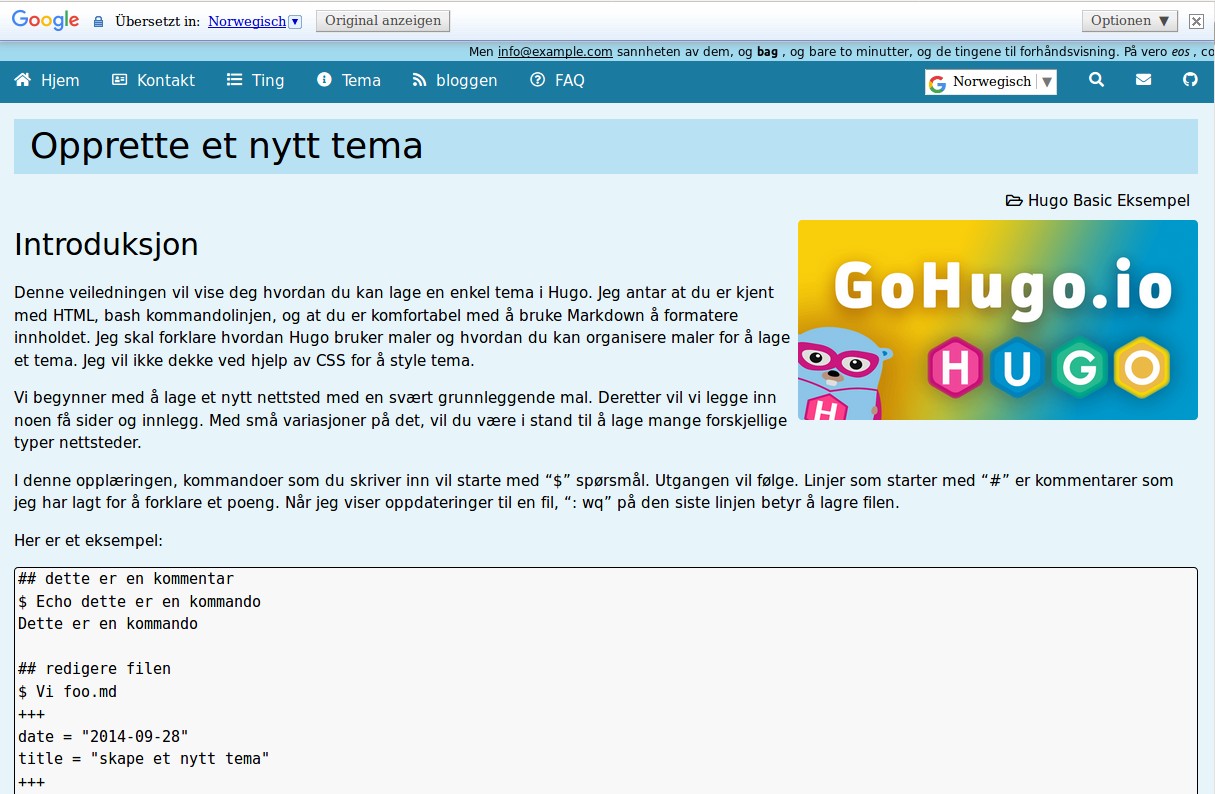Click the Kontakt card icon
The image size is (1215, 794).
[120, 80]
